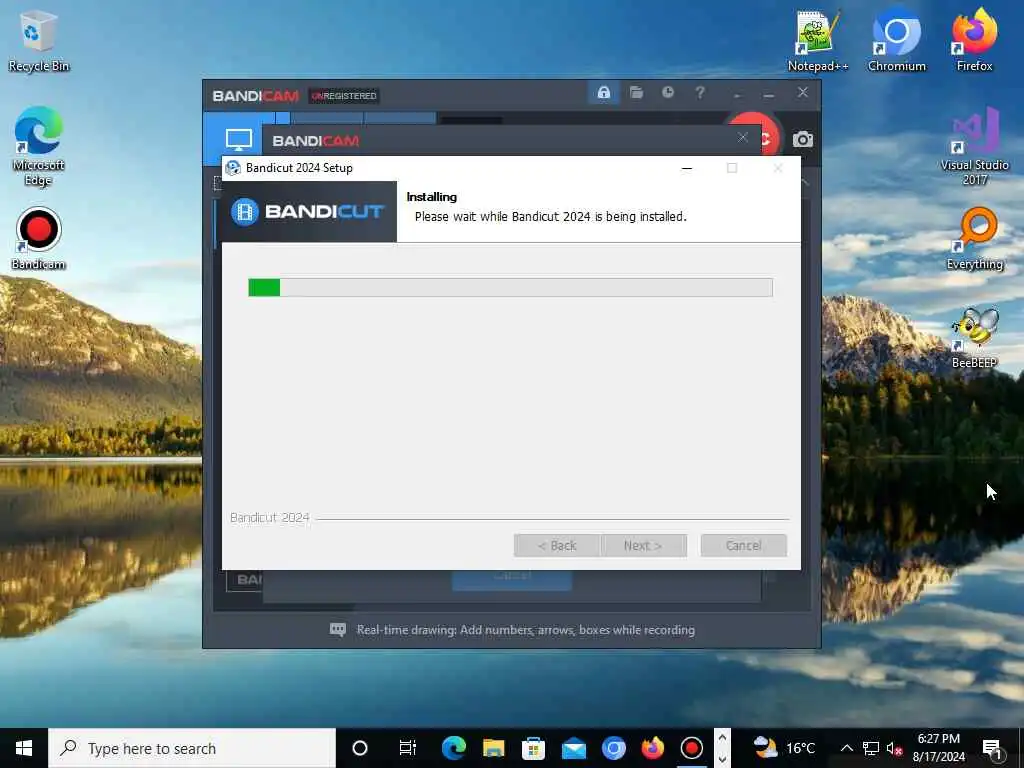Open Cortana circle icon on taskbar

pyautogui.click(x=360, y=748)
